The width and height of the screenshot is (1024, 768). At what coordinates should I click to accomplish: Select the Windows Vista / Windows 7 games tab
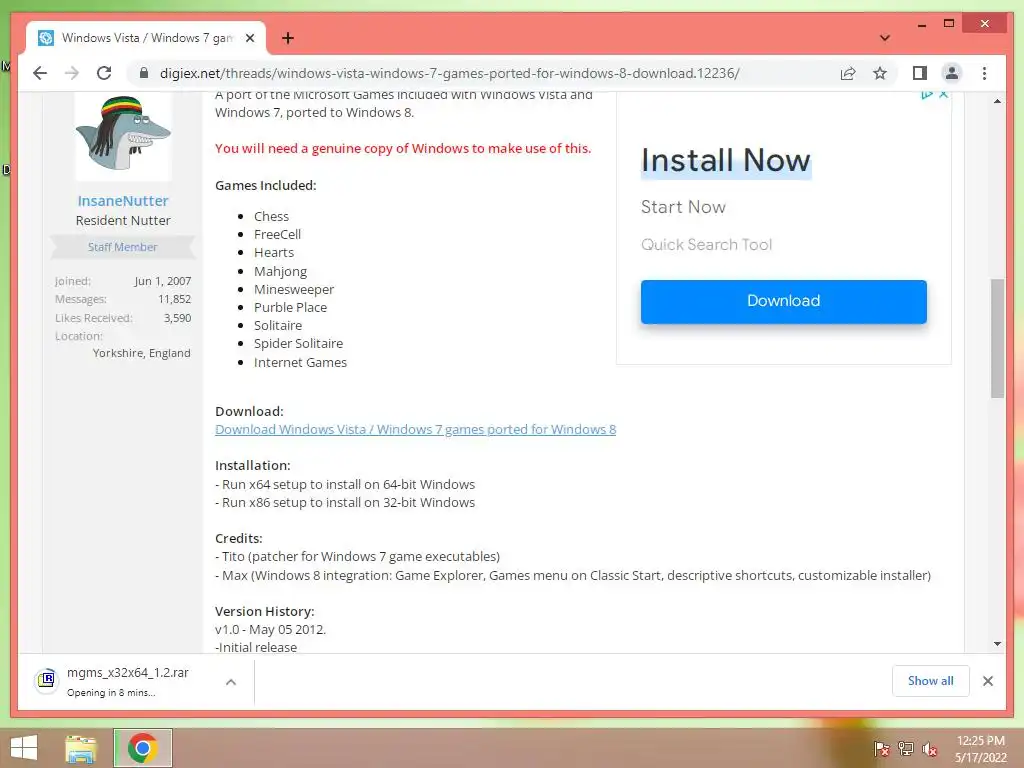tap(146, 38)
